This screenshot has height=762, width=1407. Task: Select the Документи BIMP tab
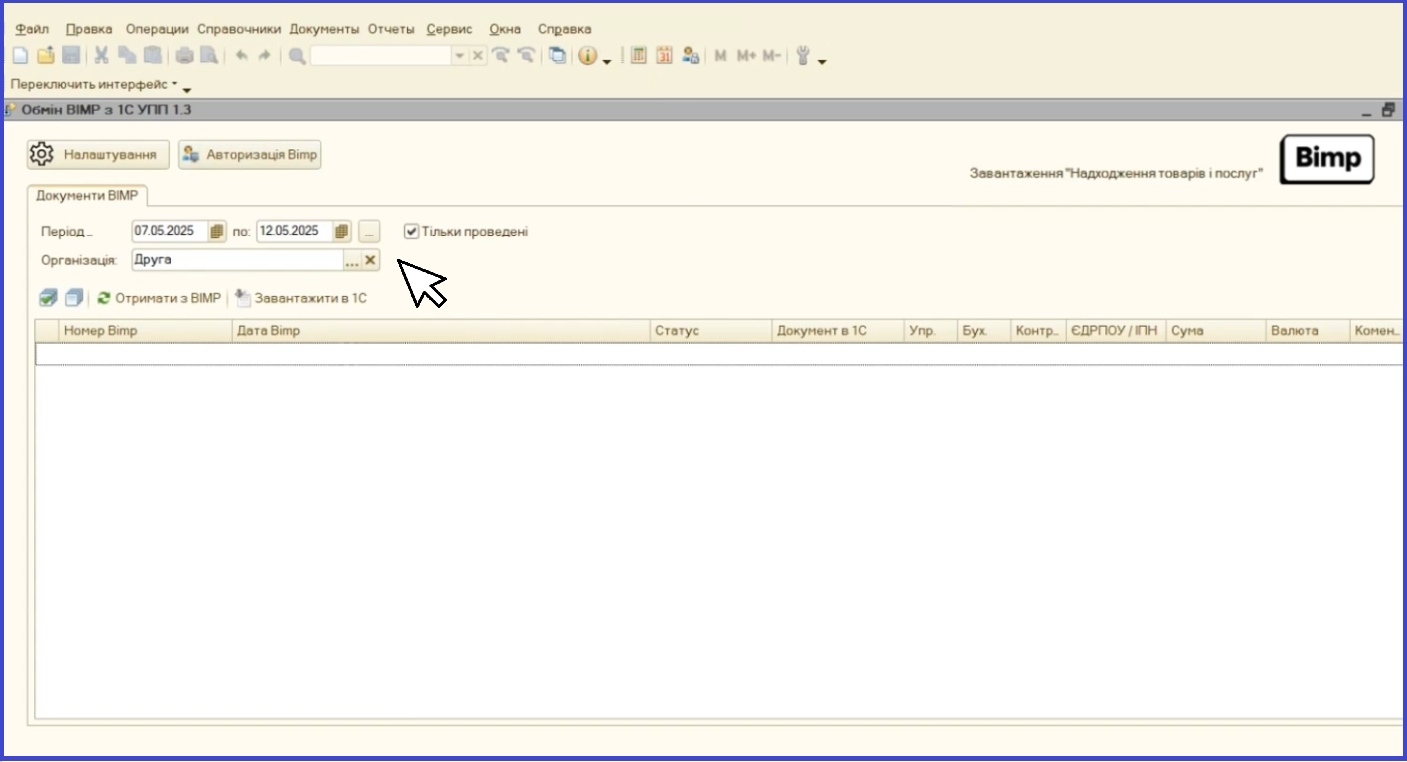(x=87, y=195)
